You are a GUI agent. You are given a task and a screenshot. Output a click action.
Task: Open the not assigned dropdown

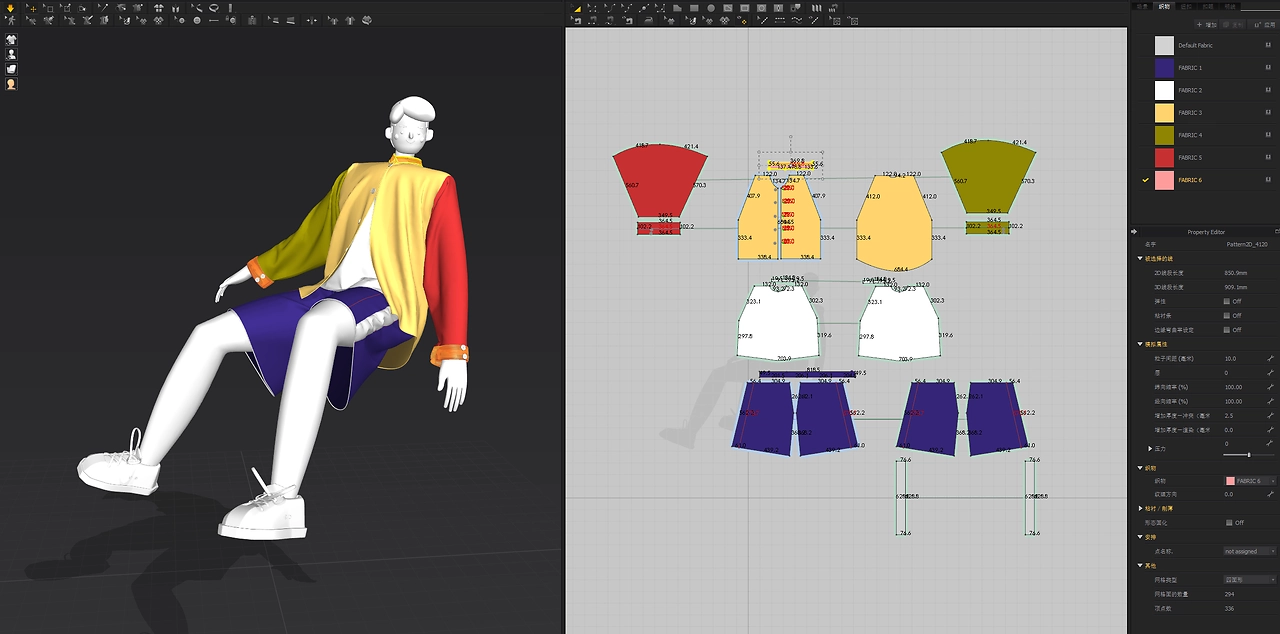click(x=1250, y=551)
